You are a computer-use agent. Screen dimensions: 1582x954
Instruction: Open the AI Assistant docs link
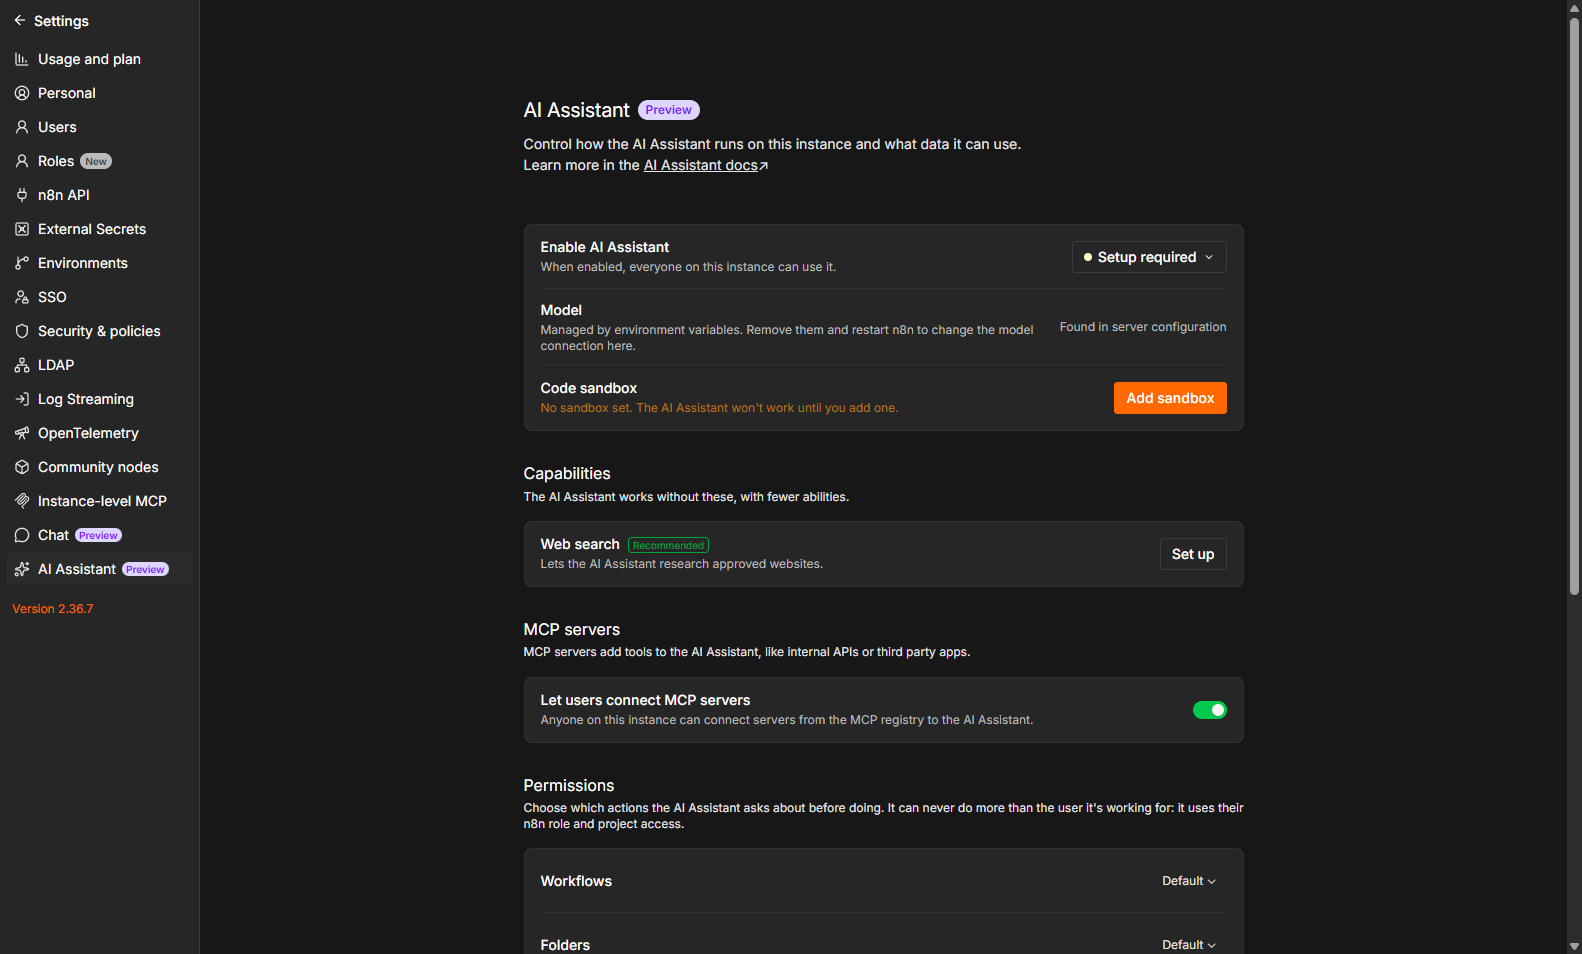pyautogui.click(x=701, y=166)
